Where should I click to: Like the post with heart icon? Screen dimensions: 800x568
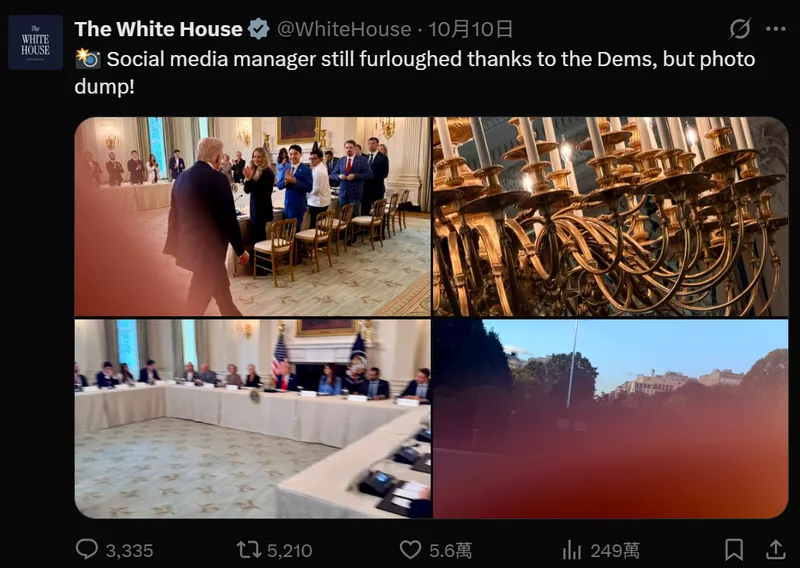coord(410,550)
